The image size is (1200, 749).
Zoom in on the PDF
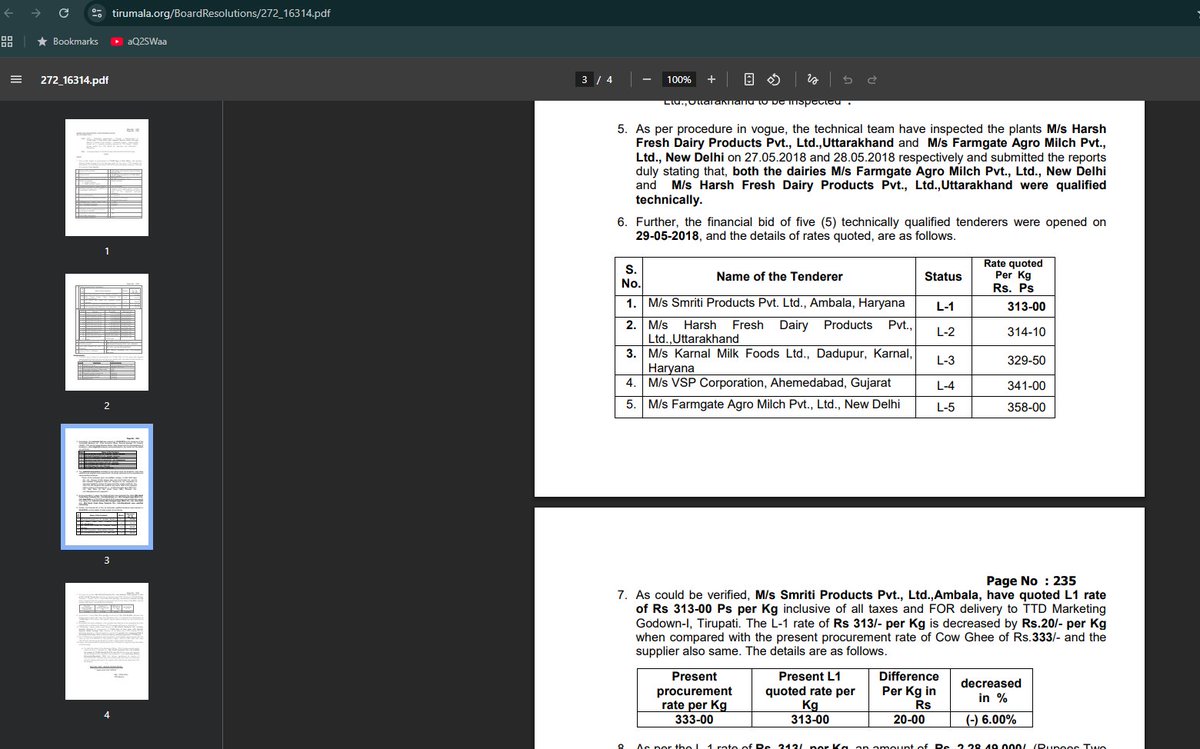711,80
